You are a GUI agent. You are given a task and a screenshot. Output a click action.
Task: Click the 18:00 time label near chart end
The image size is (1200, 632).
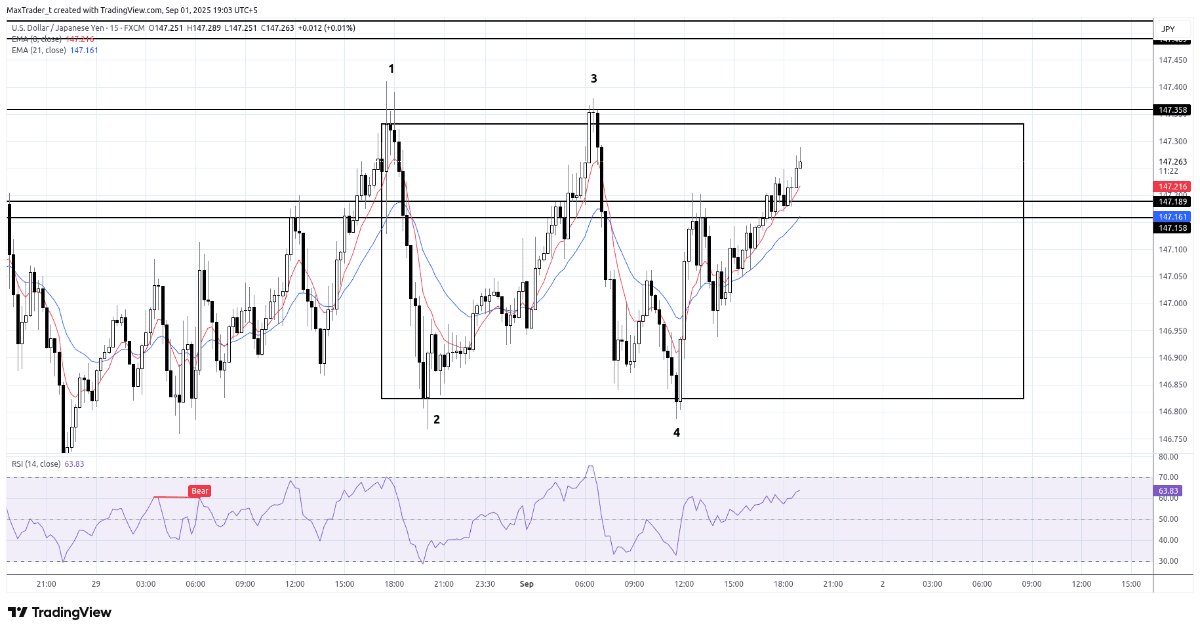pyautogui.click(x=783, y=583)
